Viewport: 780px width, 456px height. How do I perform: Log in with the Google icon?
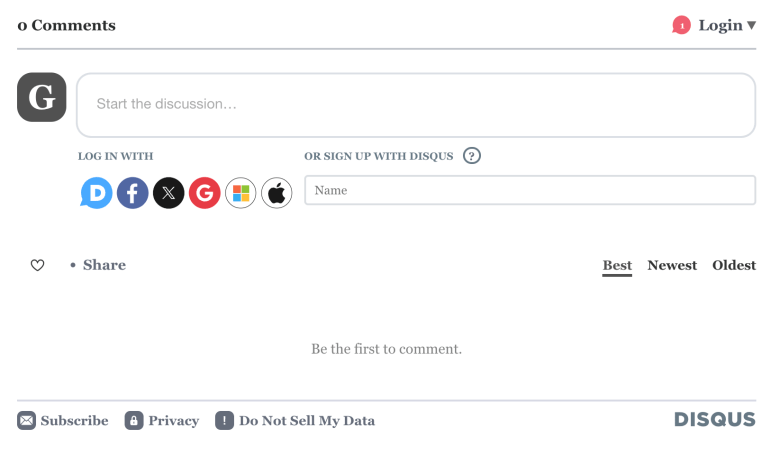(204, 193)
